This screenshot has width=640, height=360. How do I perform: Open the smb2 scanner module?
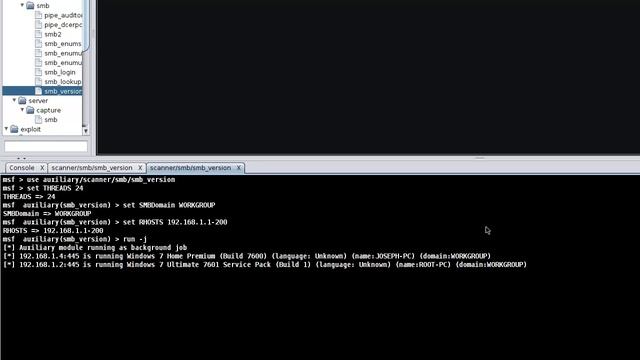click(53, 34)
